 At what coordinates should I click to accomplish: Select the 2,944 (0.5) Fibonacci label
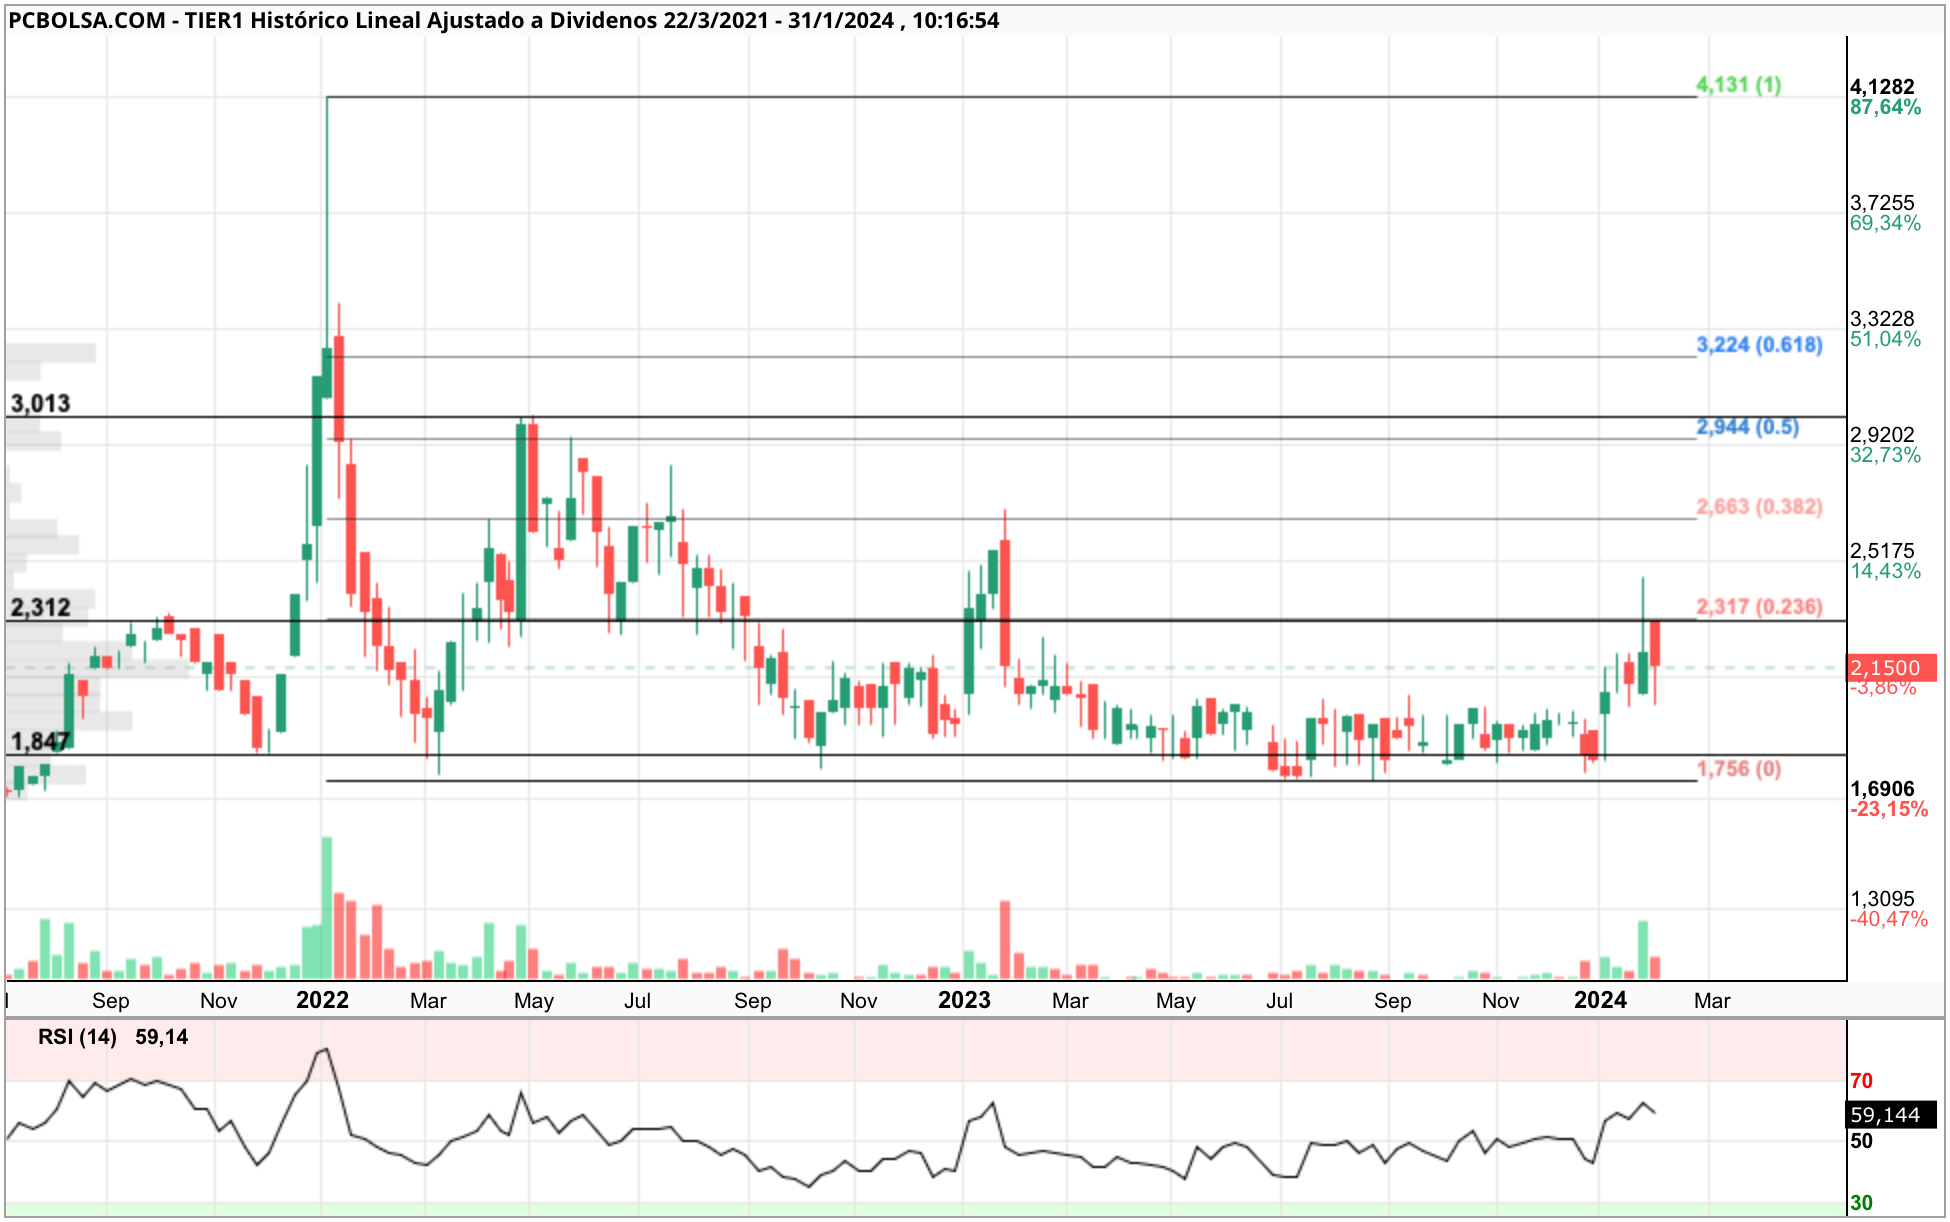pyautogui.click(x=1747, y=427)
